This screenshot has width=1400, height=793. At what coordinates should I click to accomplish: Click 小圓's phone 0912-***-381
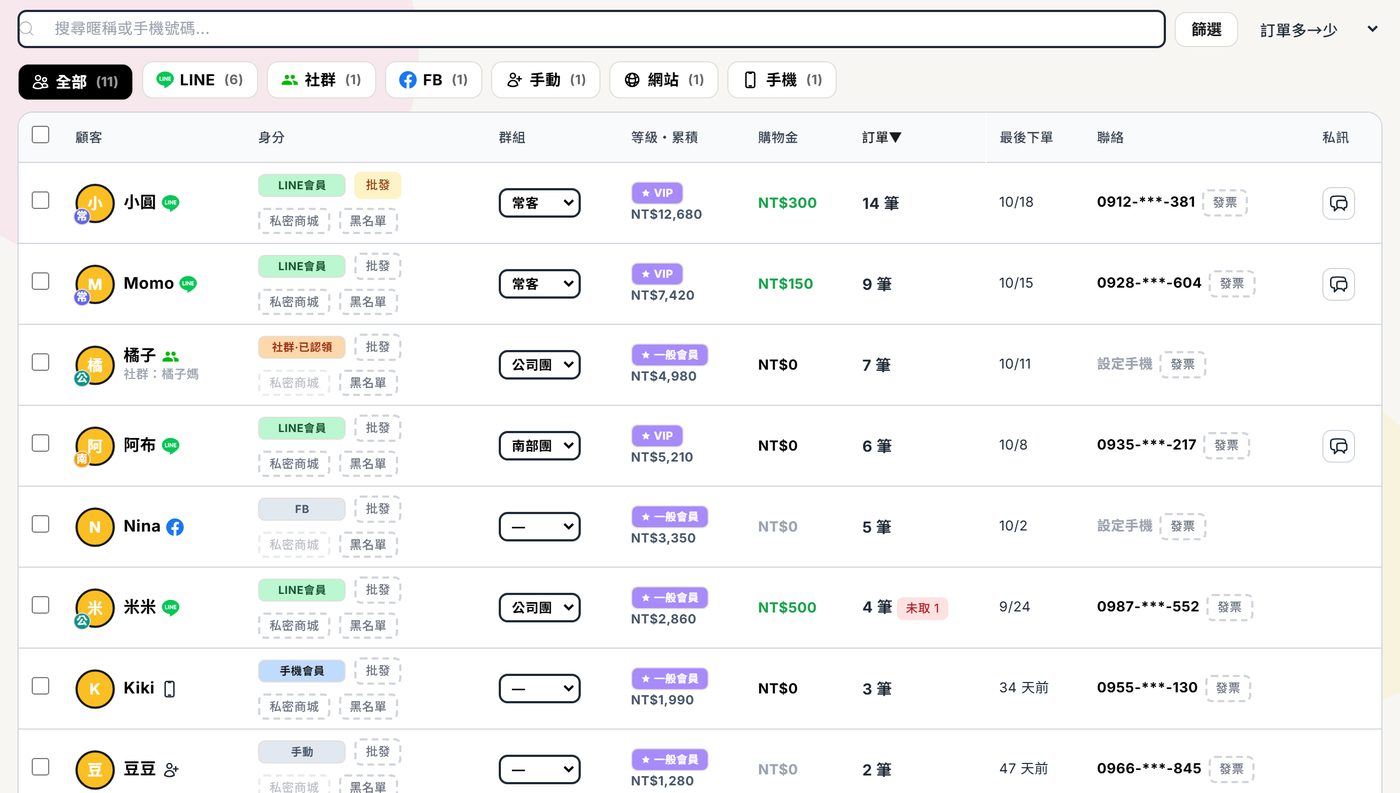1146,202
